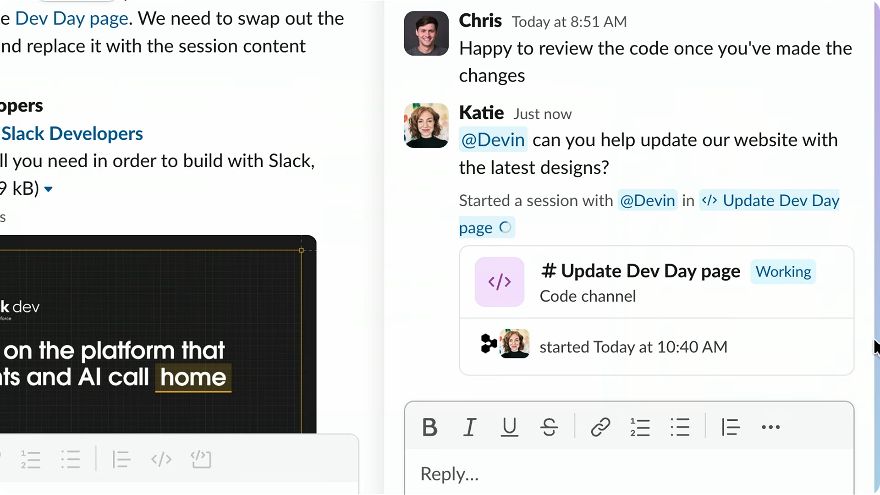Toggle bold formatting in reply composer
Image resolution: width=880 pixels, height=495 pixels.
(x=429, y=428)
